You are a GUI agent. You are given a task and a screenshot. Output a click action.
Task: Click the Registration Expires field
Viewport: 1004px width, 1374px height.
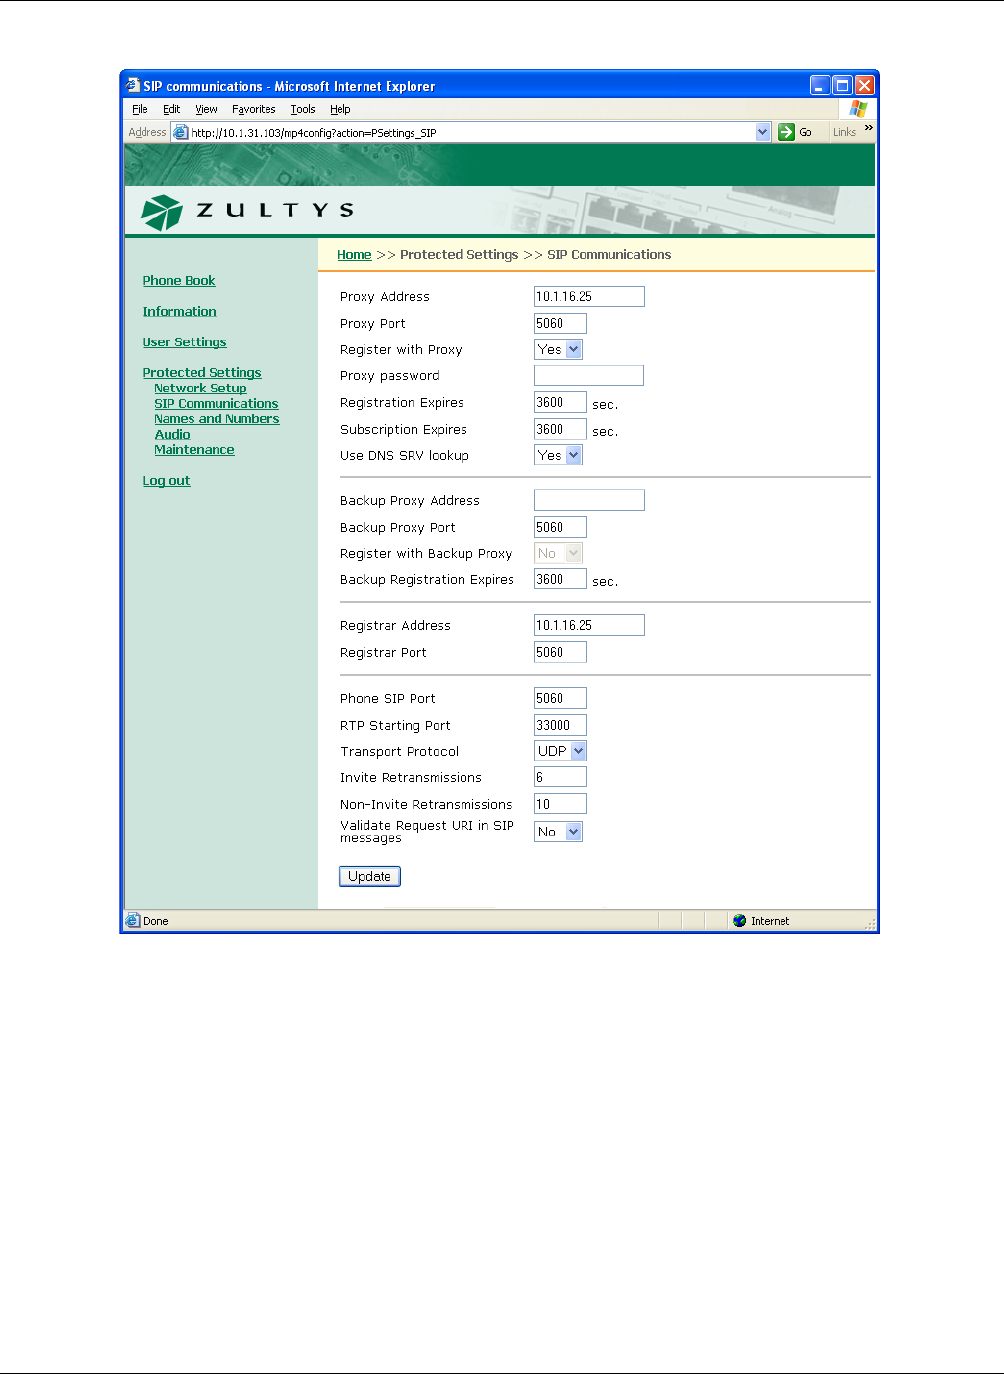pos(560,402)
